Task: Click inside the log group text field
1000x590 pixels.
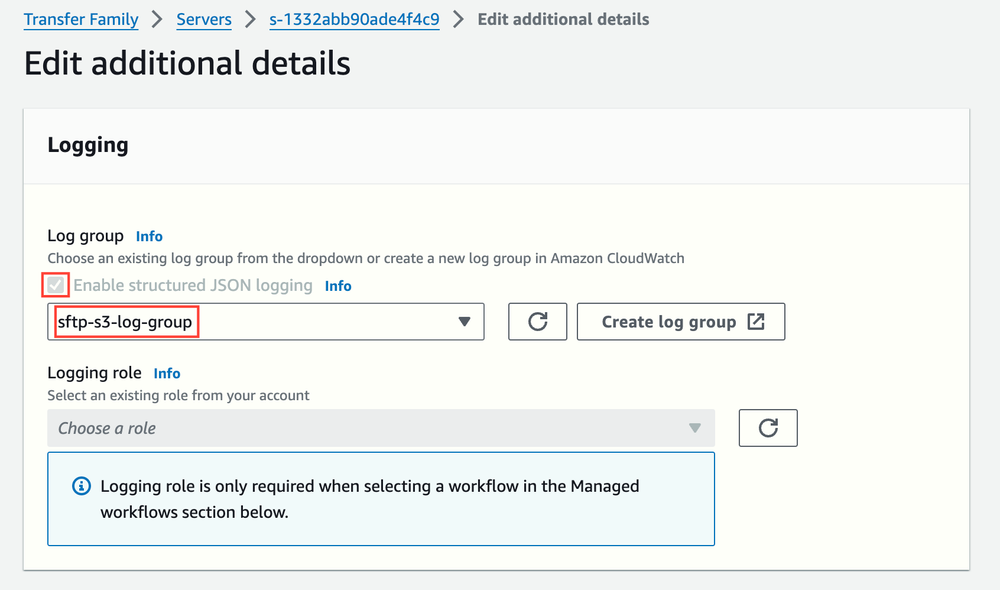Action: click(x=200, y=321)
